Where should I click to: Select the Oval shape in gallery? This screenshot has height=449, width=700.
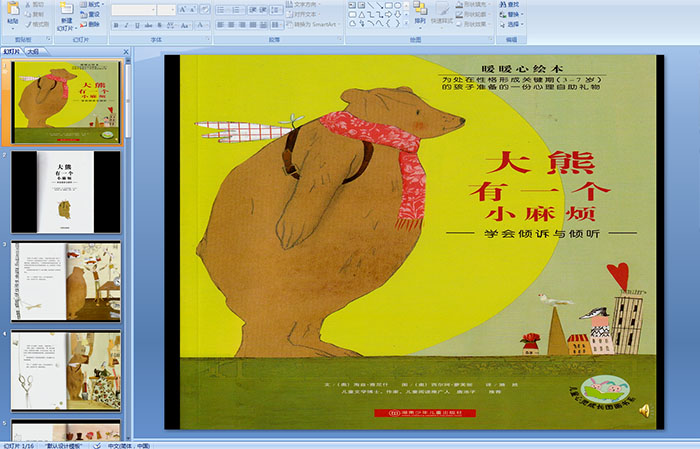[x=397, y=5]
